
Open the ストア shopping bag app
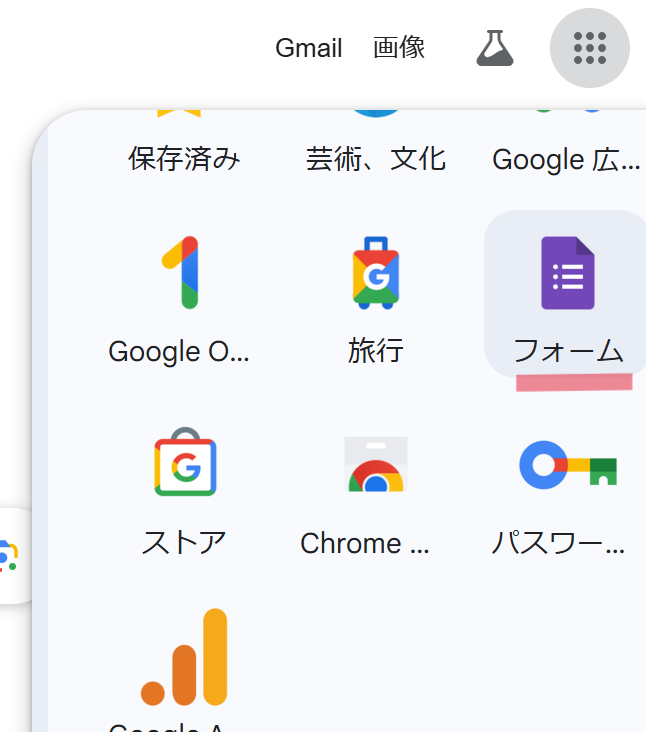pos(185,461)
